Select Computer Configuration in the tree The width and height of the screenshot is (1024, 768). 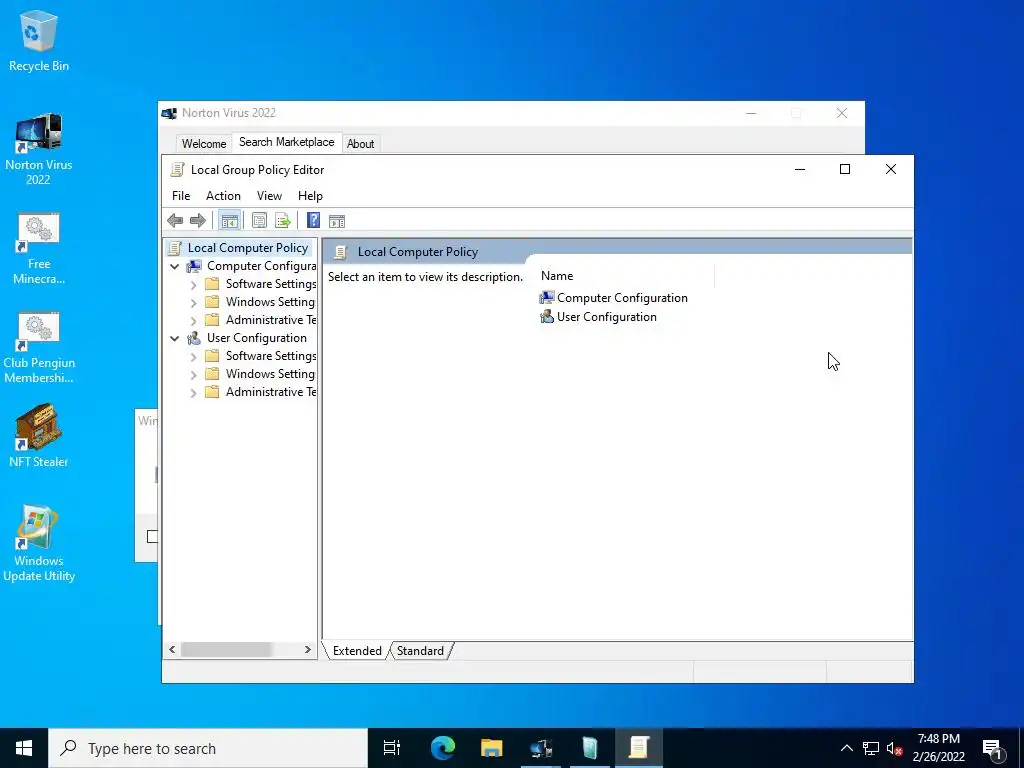[261, 266]
